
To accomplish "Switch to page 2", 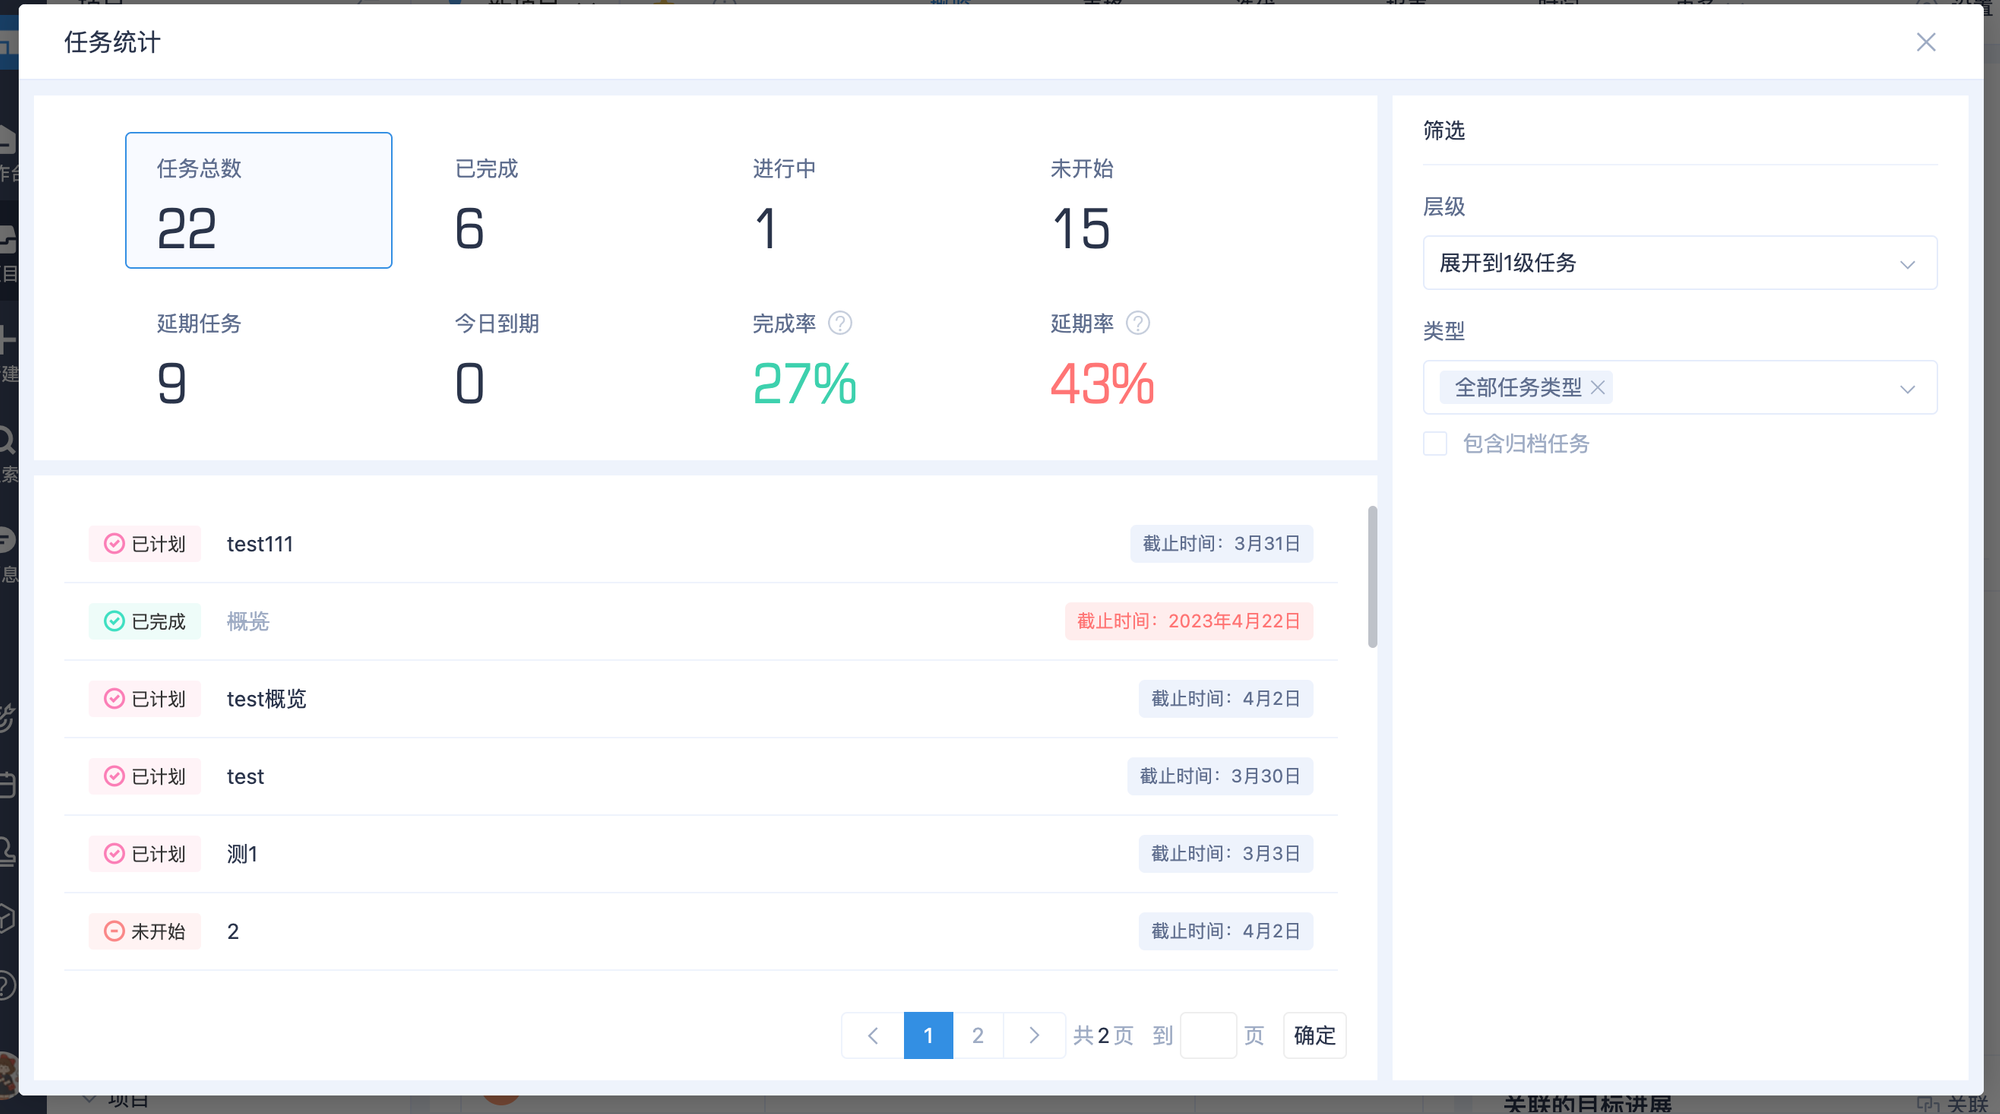I will coord(978,1036).
